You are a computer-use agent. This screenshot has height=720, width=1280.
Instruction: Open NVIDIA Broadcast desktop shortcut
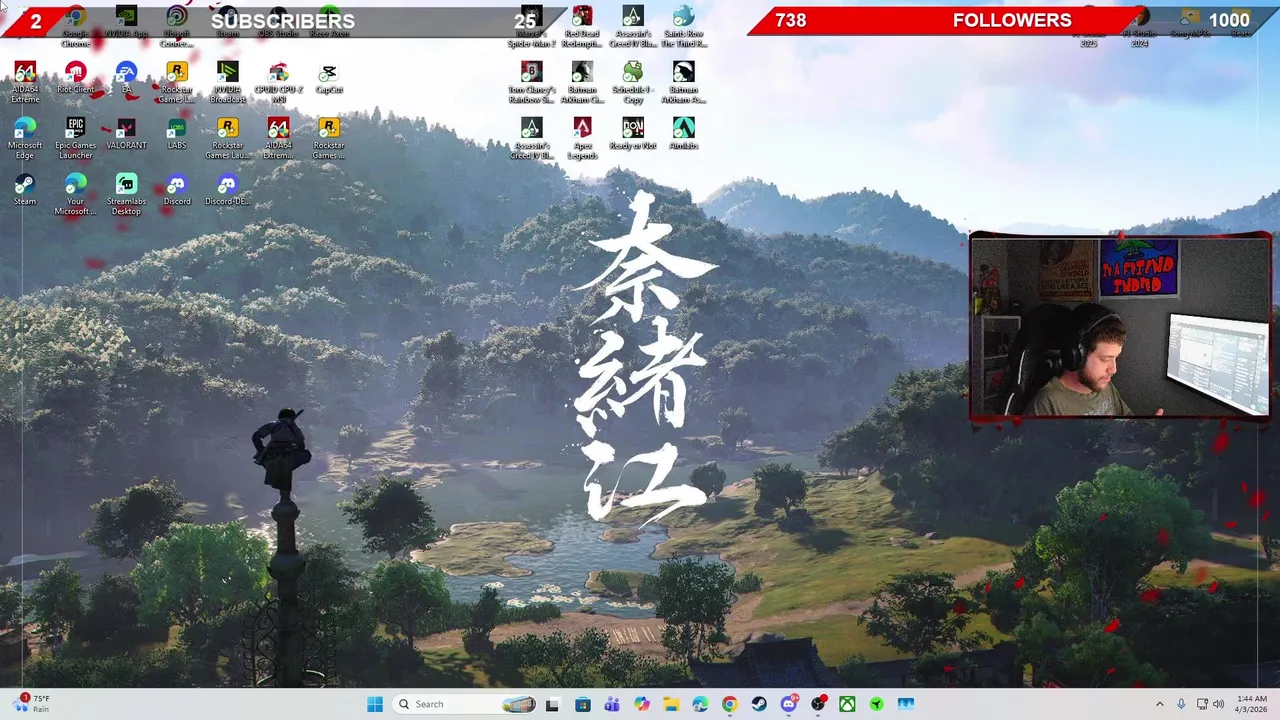point(228,83)
